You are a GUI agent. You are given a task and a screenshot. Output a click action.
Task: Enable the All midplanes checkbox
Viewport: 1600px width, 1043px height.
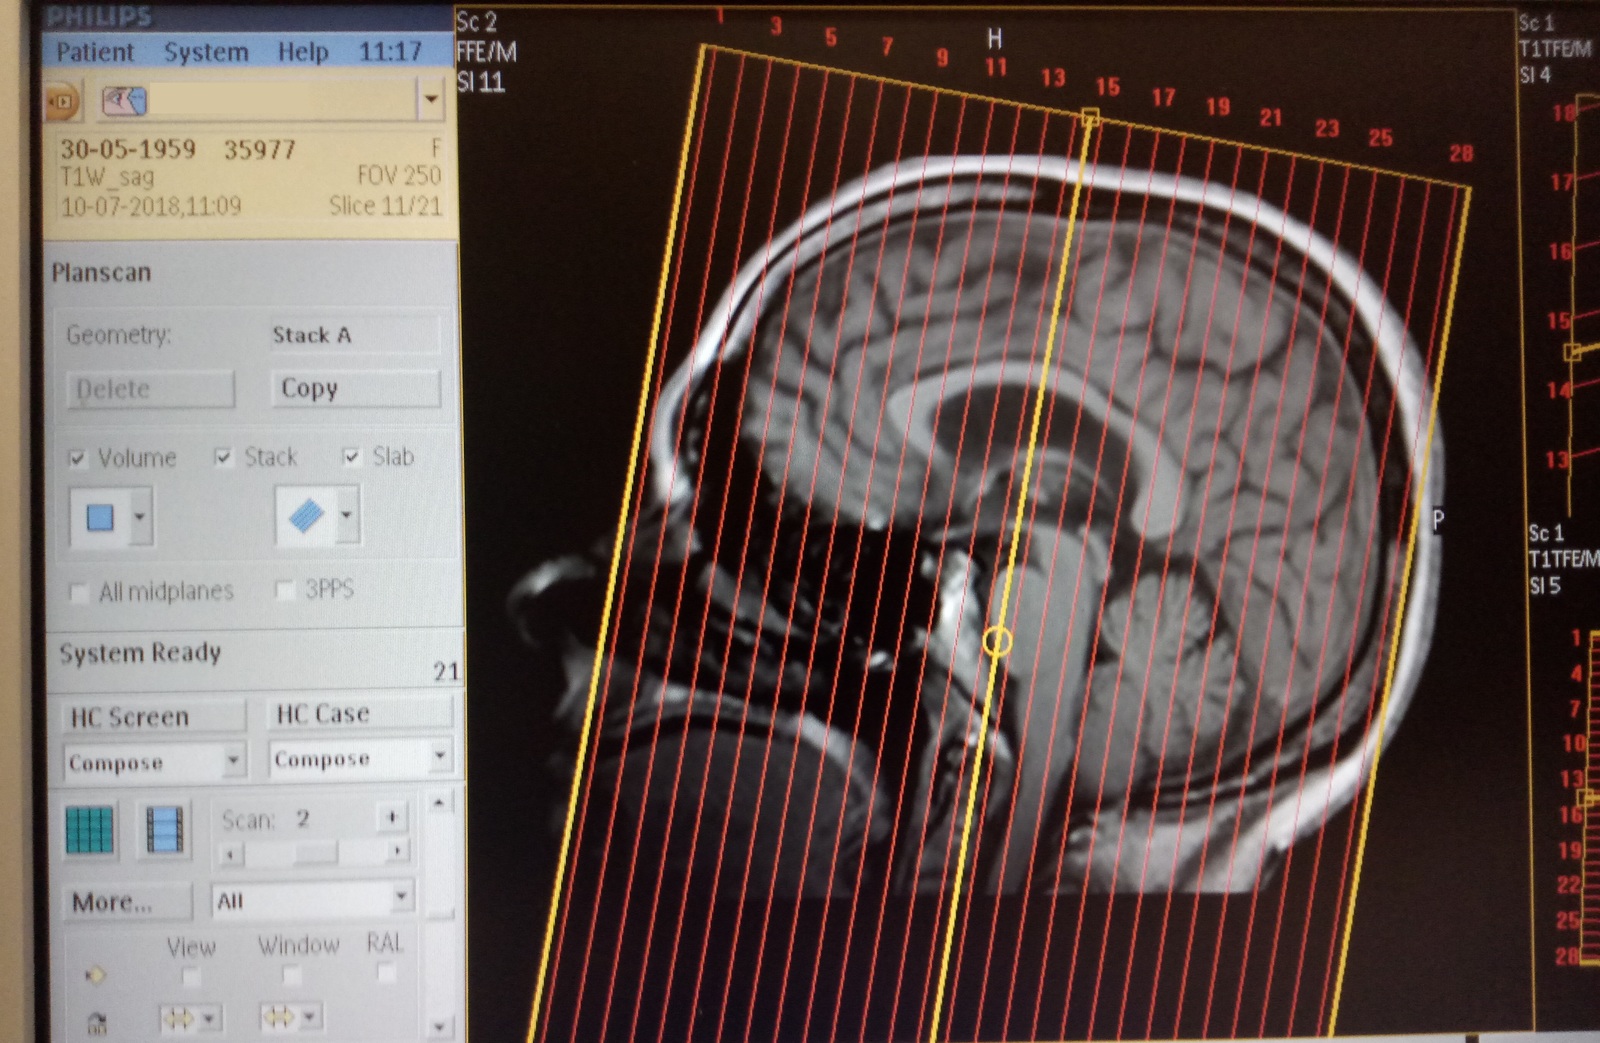78,592
